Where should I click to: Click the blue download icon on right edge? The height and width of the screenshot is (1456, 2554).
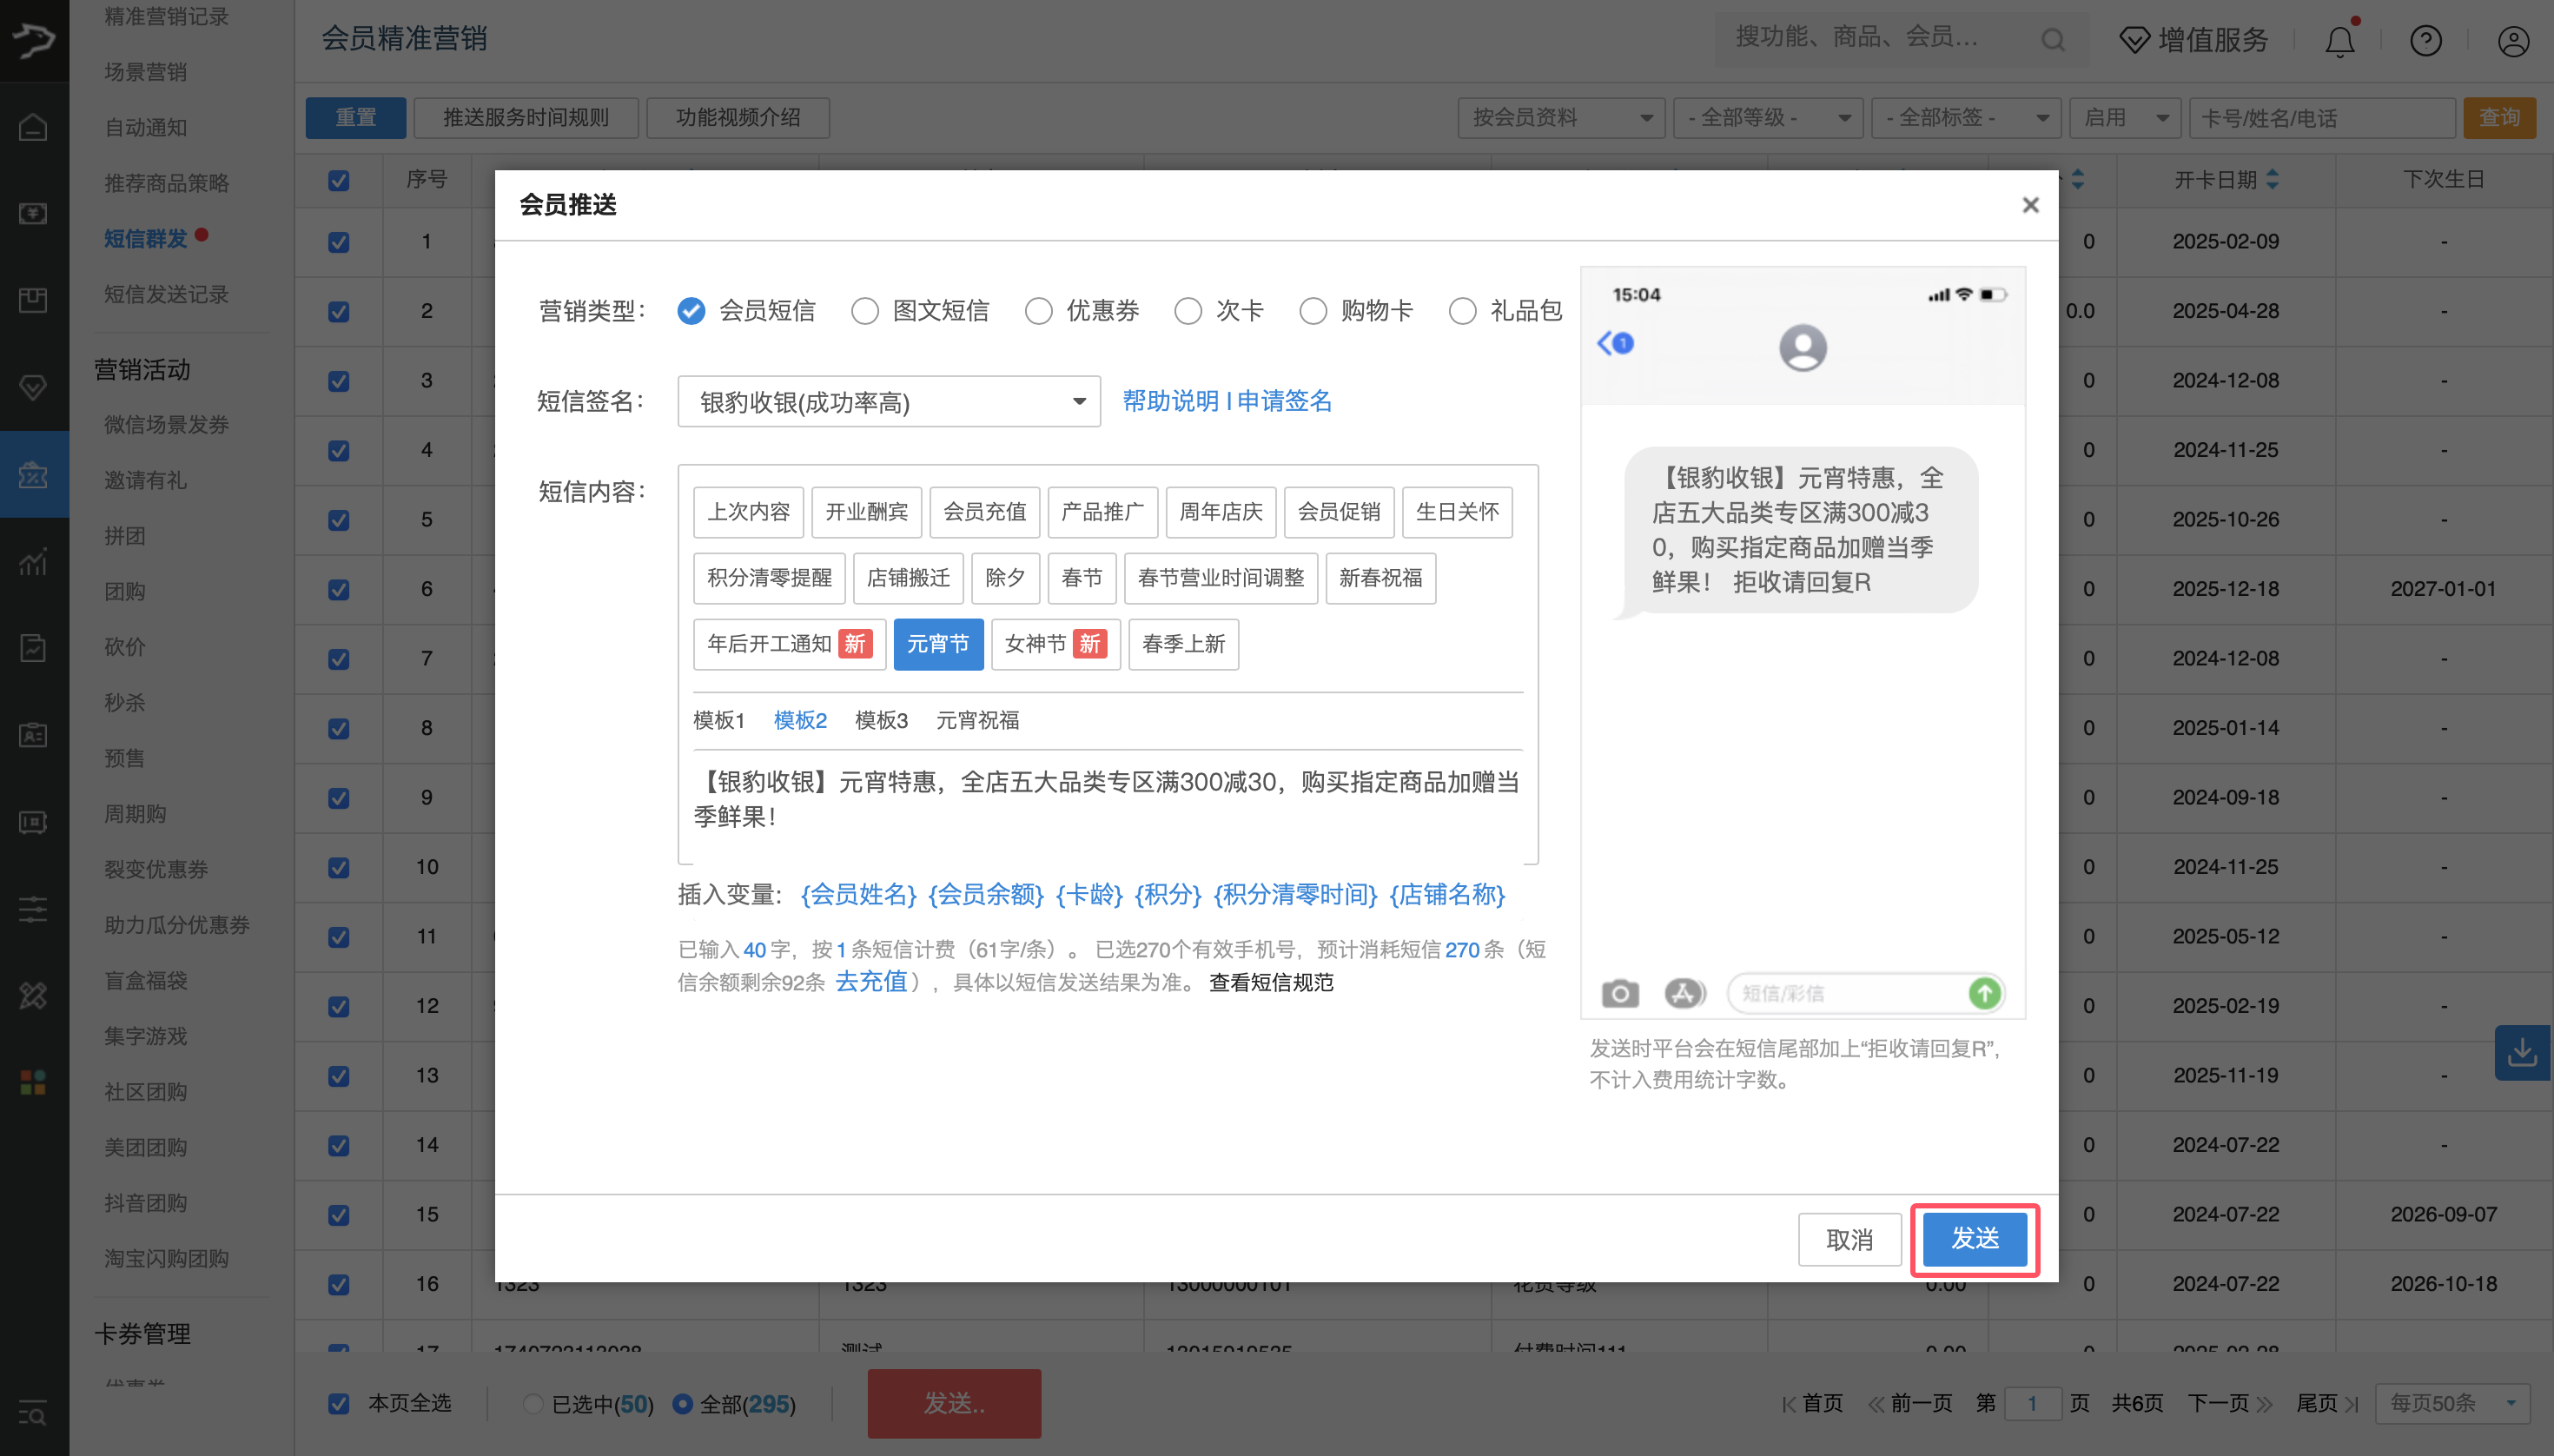tap(2523, 1053)
